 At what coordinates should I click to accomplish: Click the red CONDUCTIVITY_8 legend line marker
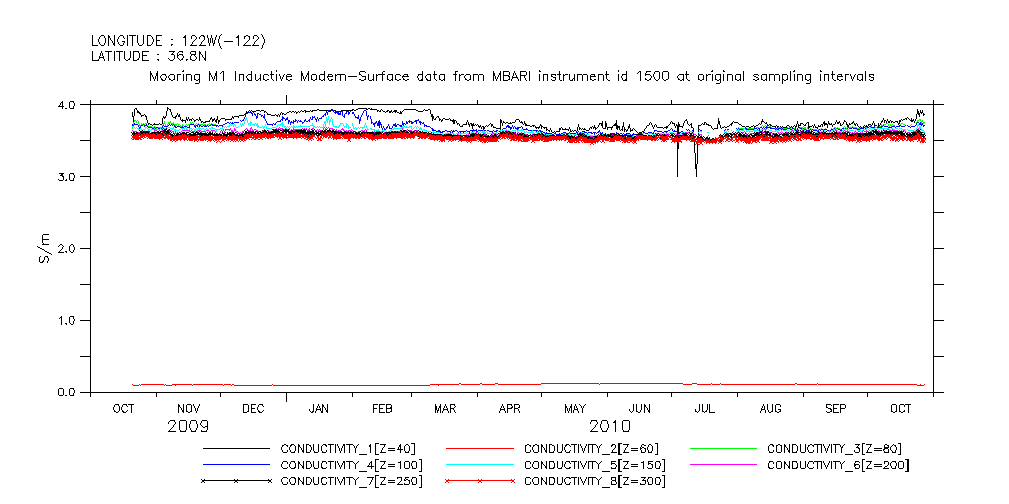480,481
